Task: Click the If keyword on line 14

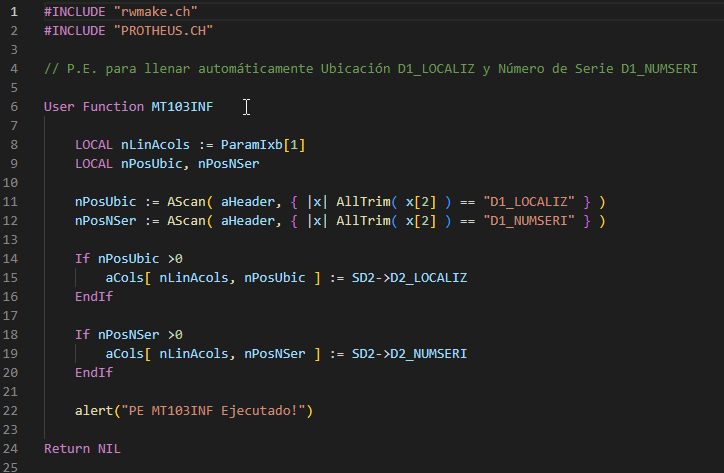Action: click(x=82, y=259)
